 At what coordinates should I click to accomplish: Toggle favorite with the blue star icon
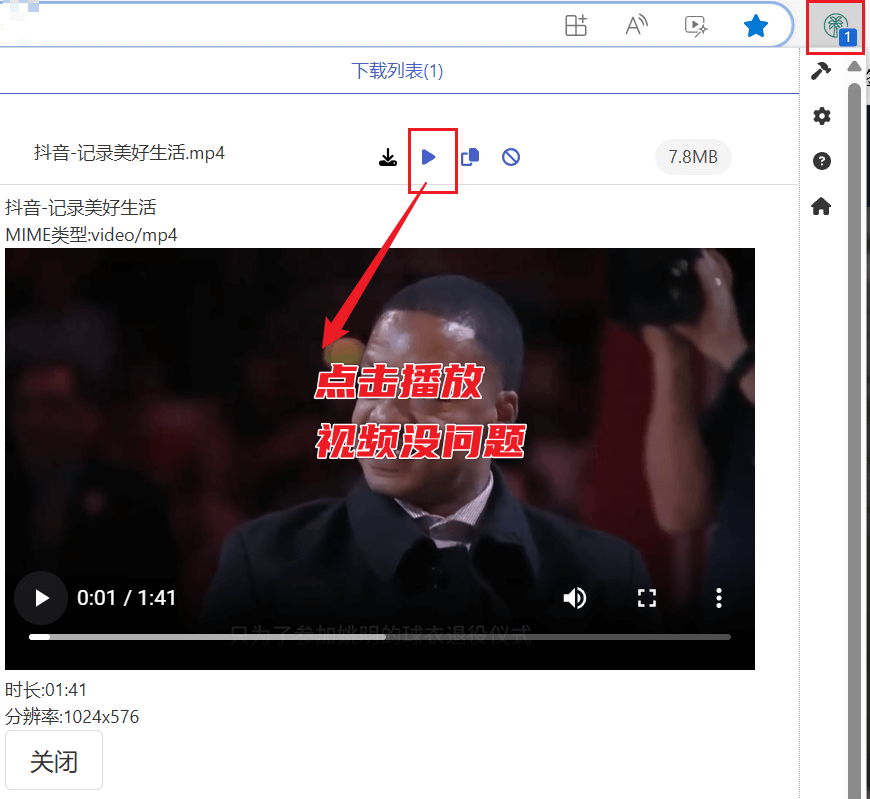755,26
